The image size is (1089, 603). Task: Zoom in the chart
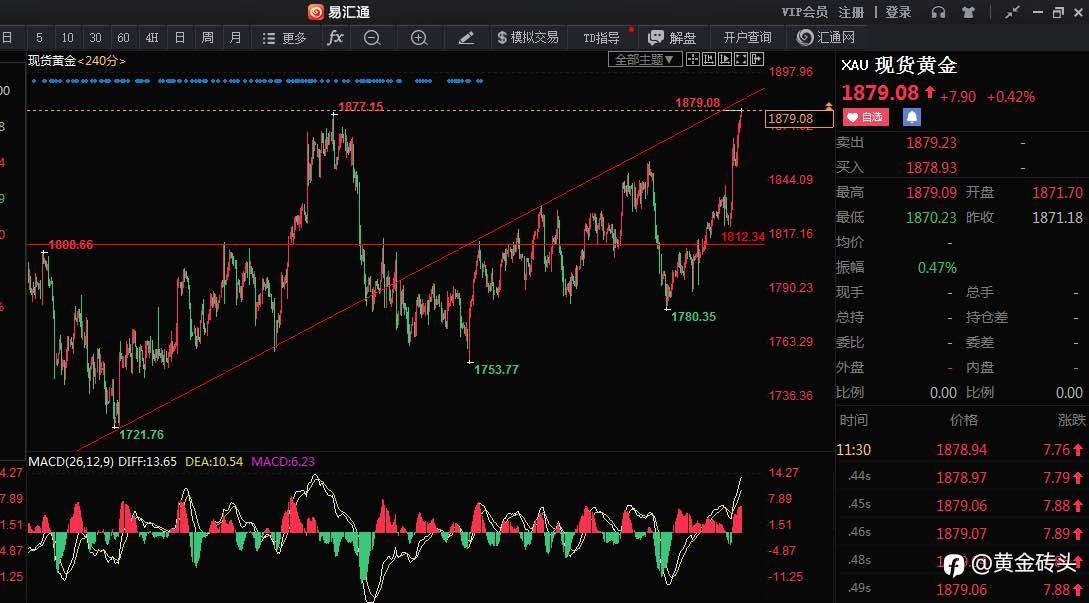tap(419, 38)
